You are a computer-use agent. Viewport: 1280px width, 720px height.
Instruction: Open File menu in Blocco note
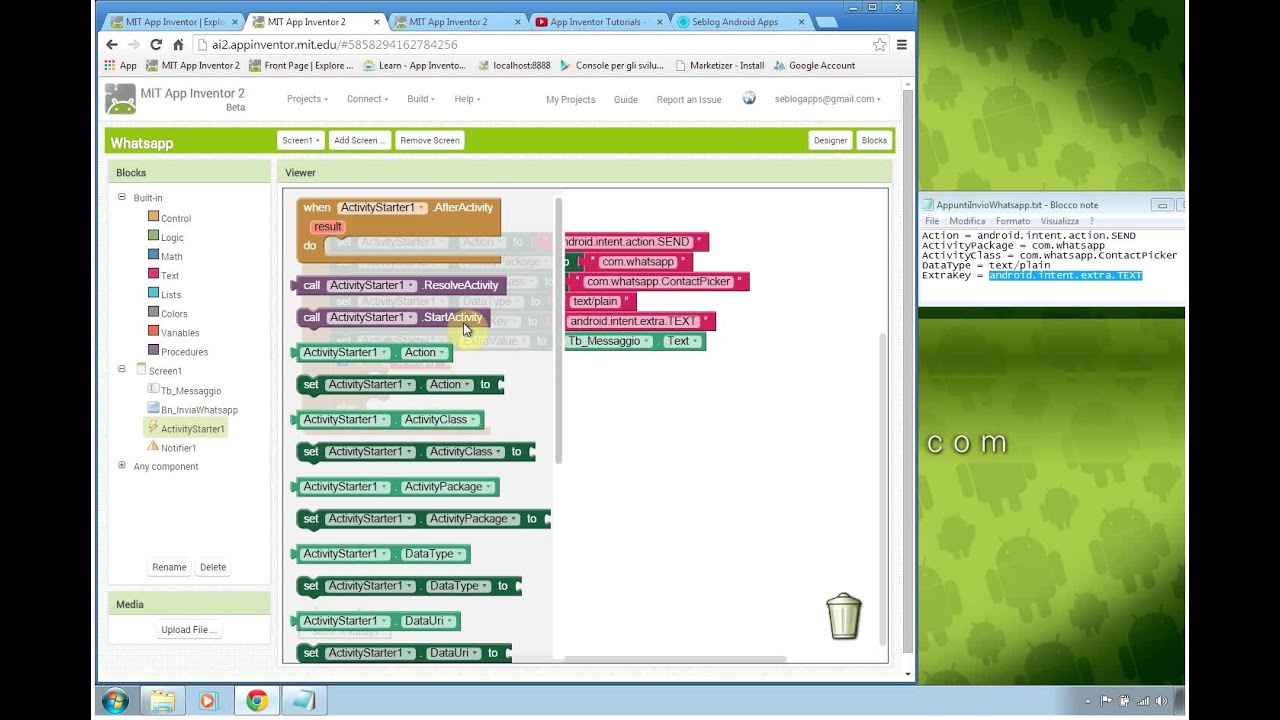pyautogui.click(x=931, y=221)
